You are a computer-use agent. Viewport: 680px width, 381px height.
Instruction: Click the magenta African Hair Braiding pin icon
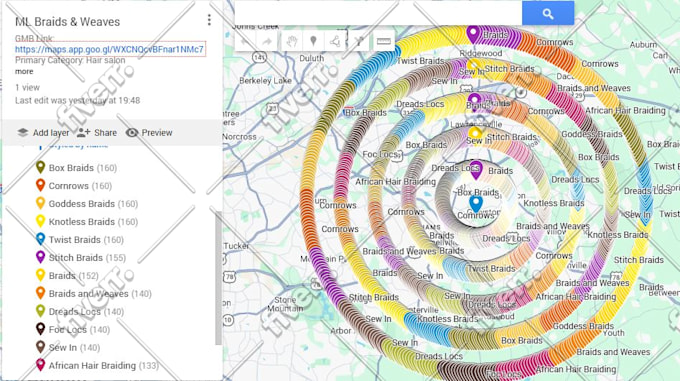coord(40,365)
